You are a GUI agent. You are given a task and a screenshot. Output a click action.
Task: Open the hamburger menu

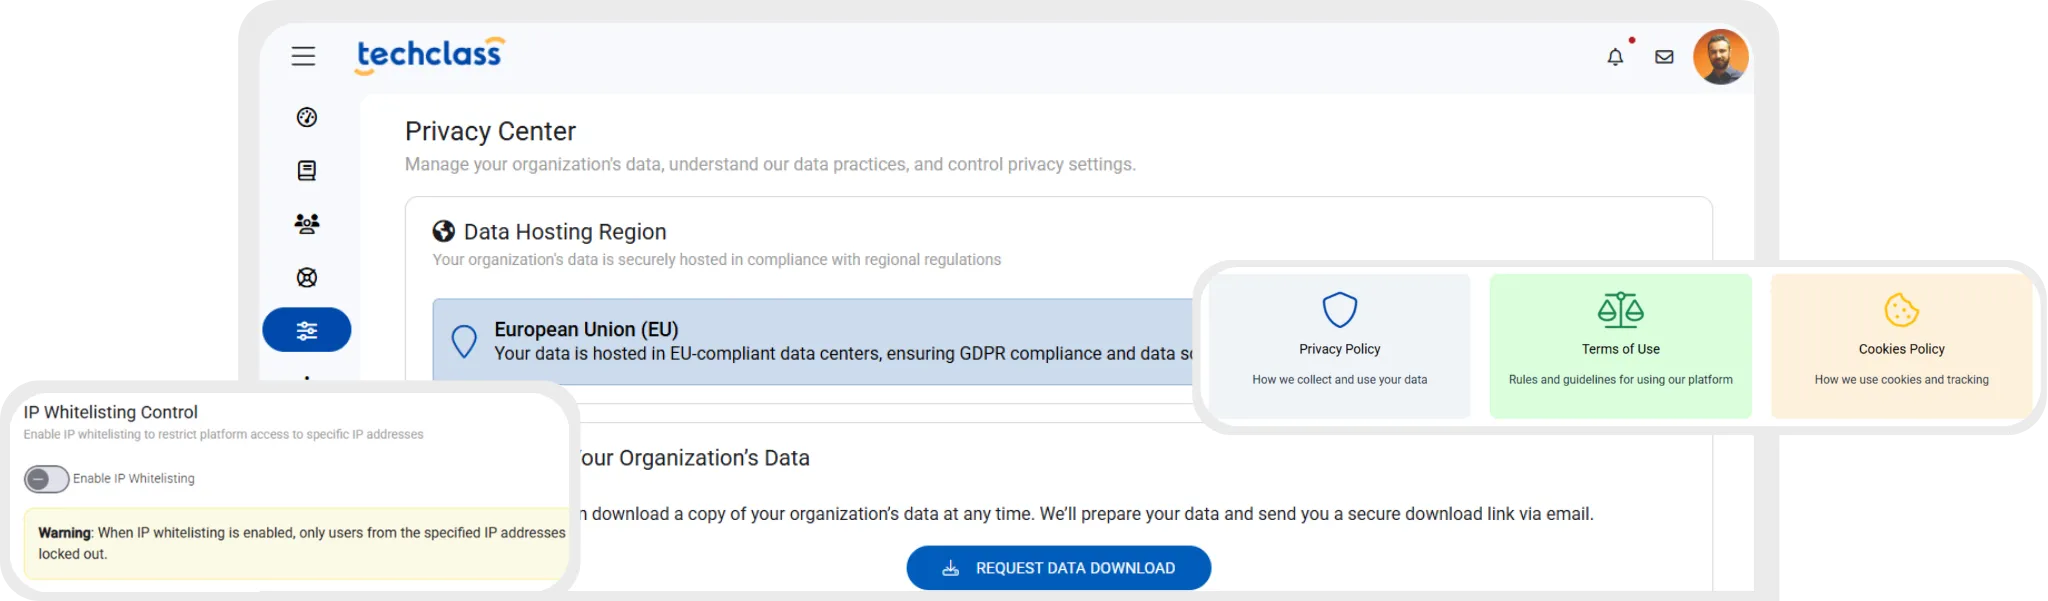point(303,56)
